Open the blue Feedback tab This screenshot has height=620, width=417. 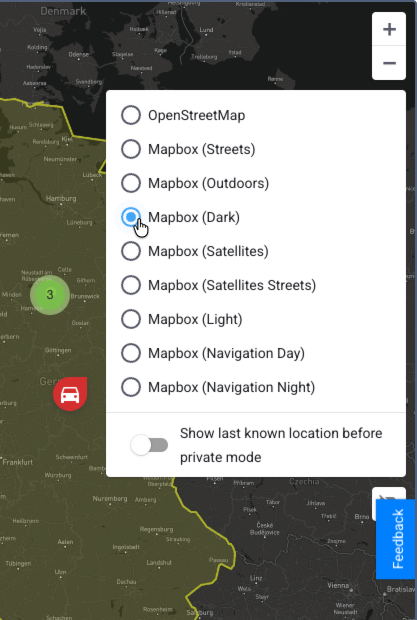click(396, 539)
